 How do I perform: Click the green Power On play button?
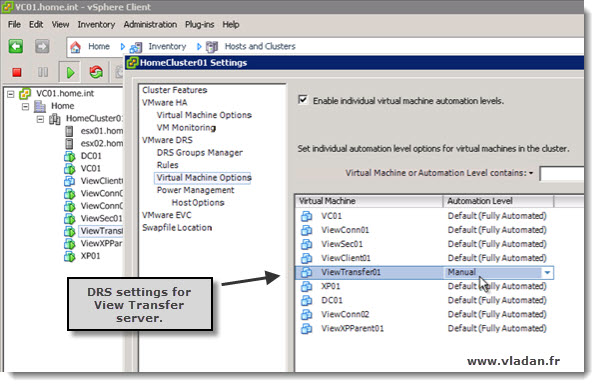(x=70, y=72)
